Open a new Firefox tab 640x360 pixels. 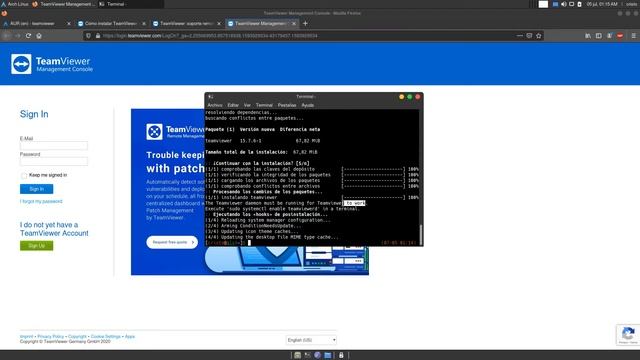point(305,24)
